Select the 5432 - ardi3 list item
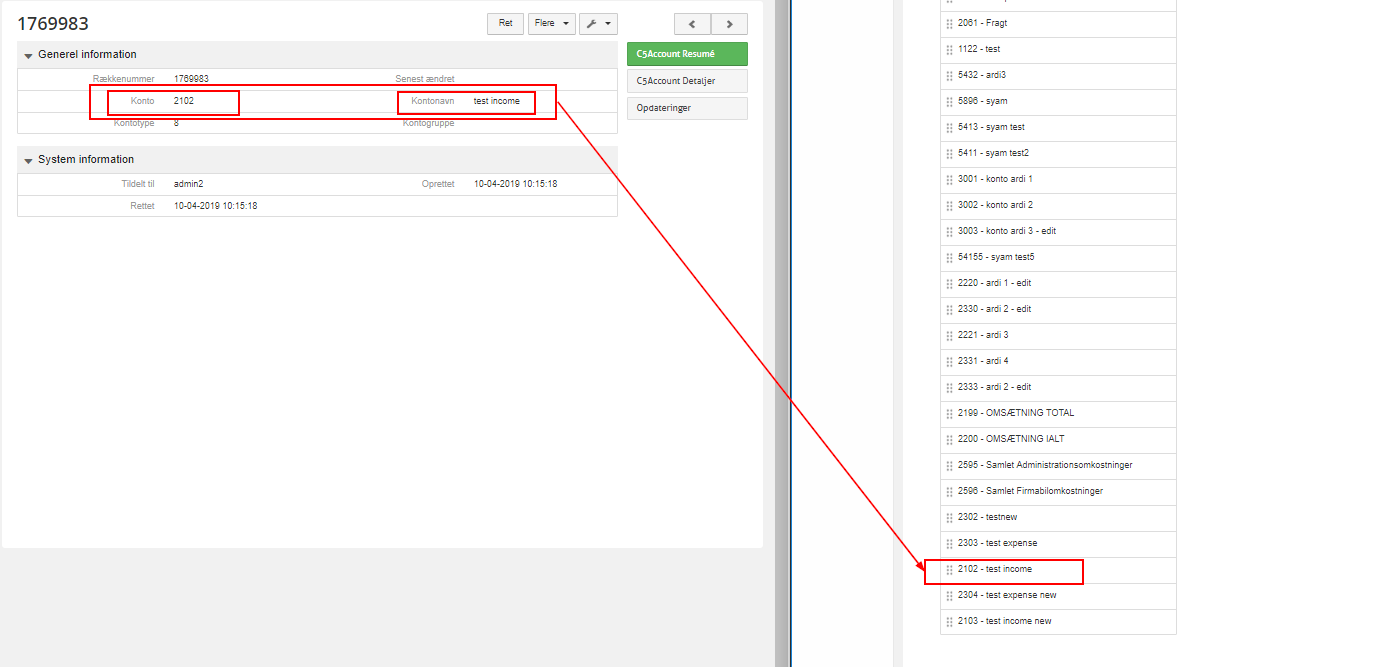Image resolution: width=1395 pixels, height=667 pixels. pyautogui.click(x=981, y=76)
